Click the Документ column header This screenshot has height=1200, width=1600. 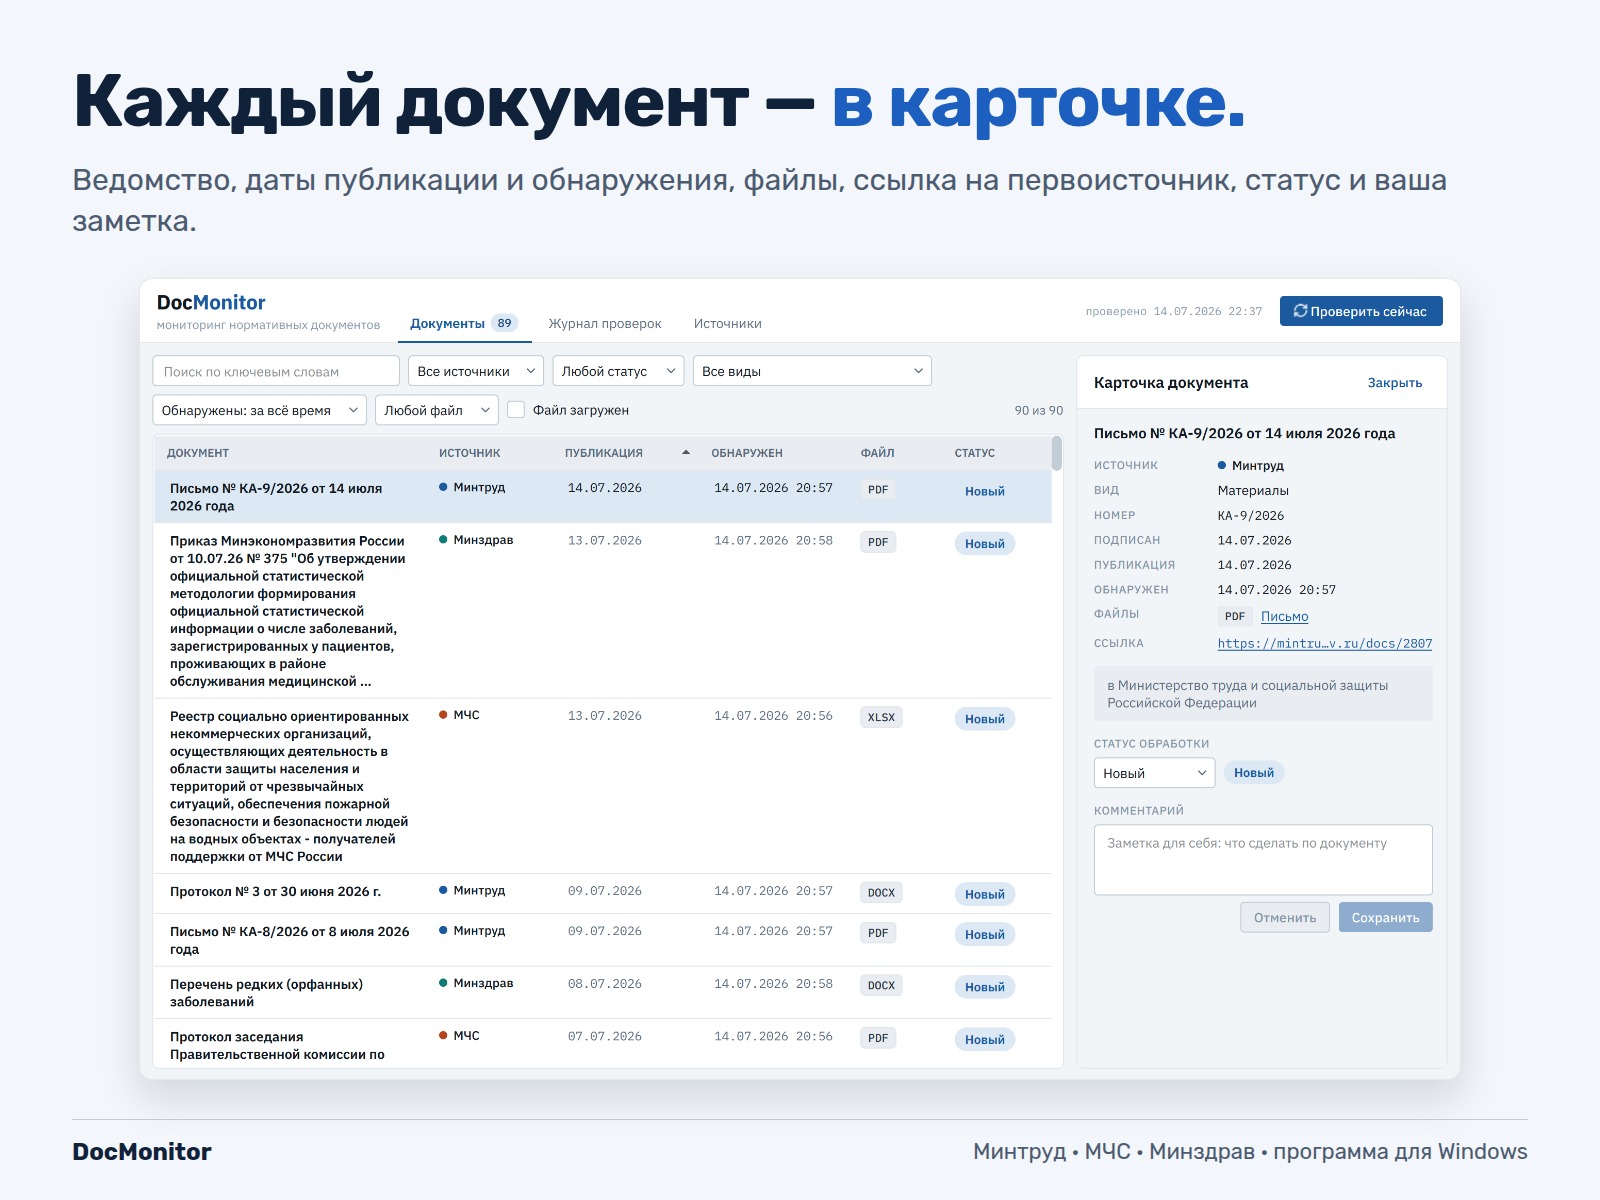point(198,453)
